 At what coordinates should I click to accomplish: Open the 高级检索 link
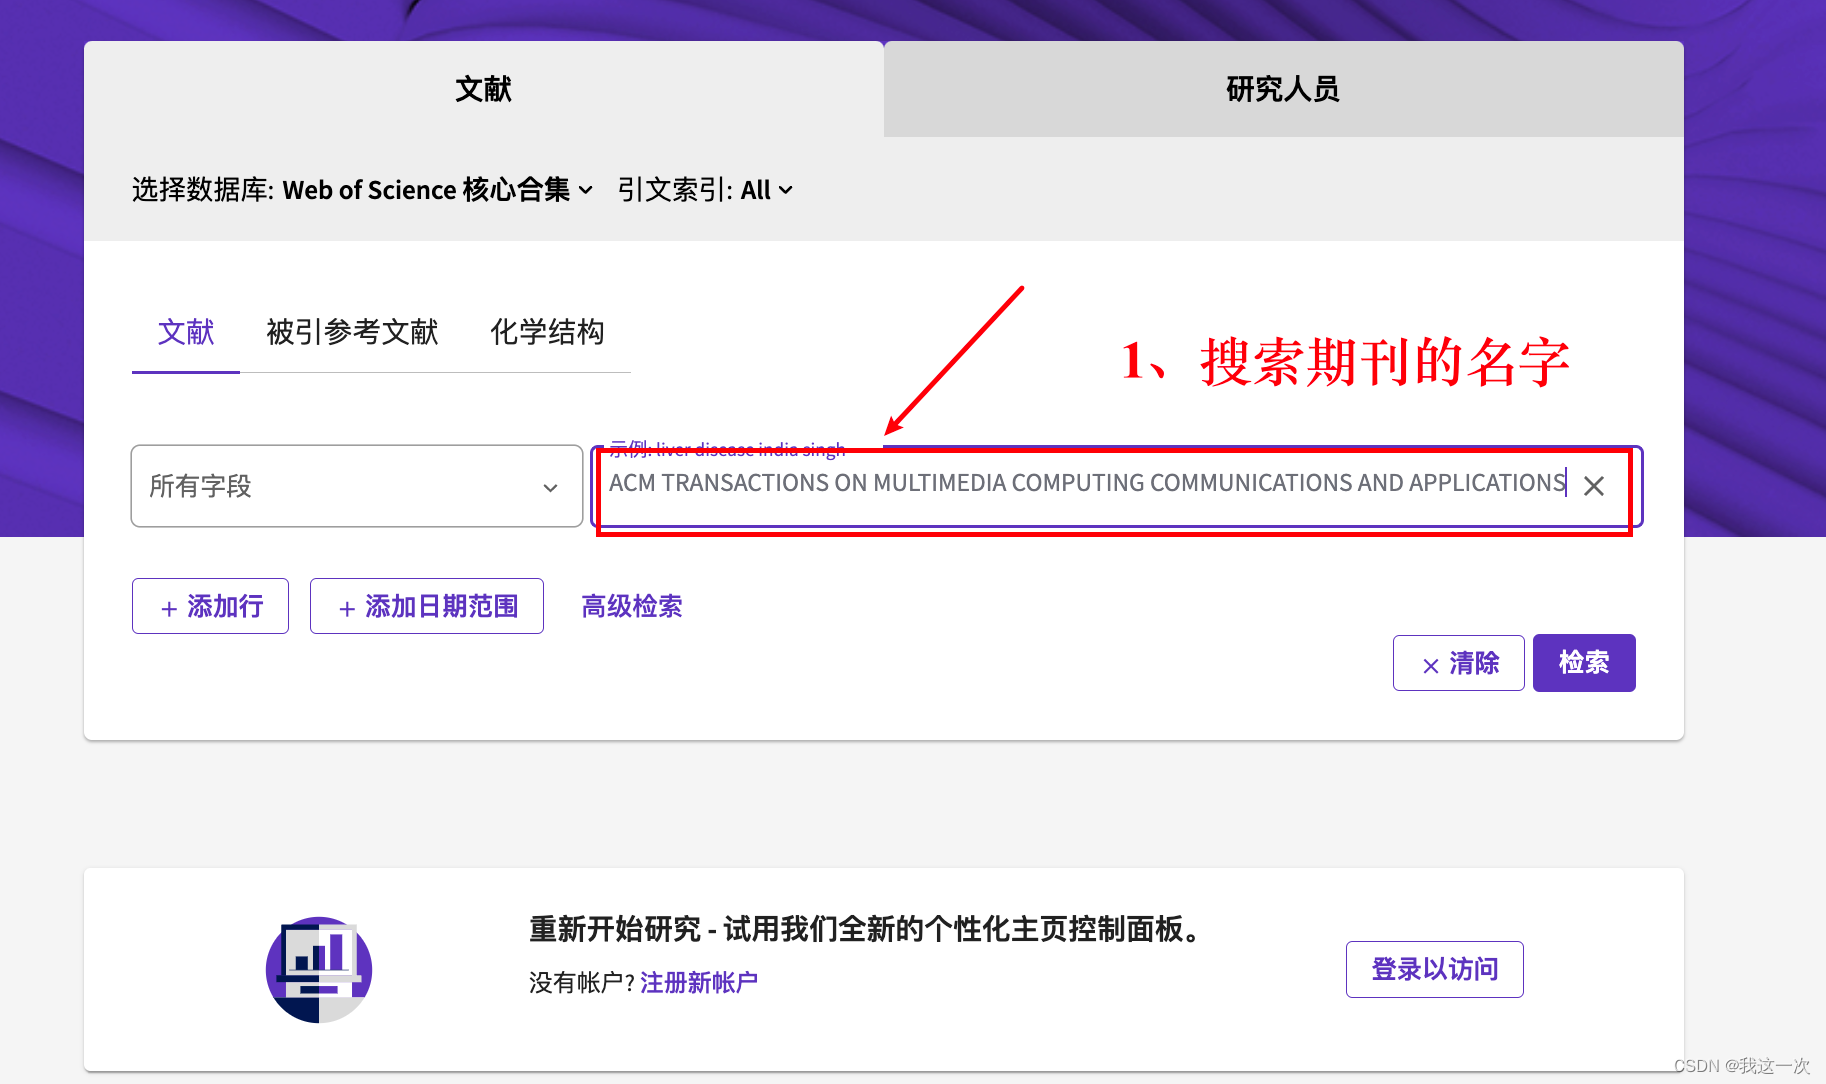pos(632,606)
